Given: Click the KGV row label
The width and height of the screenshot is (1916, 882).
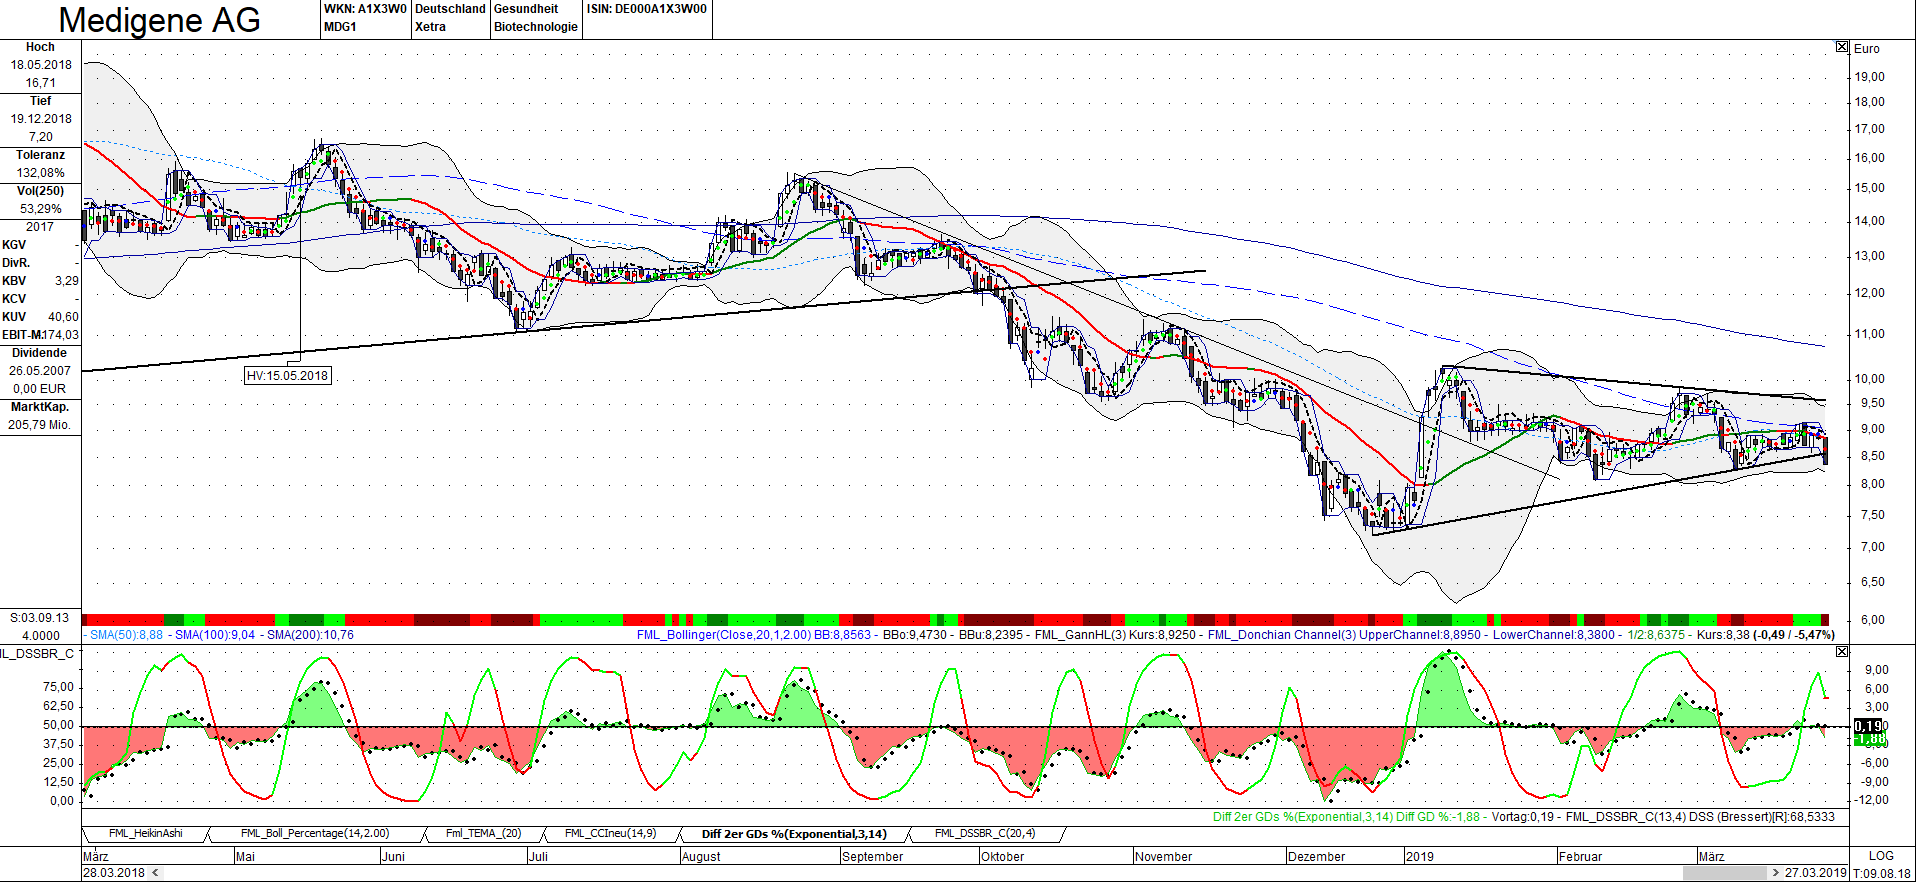Looking at the screenshot, I should pos(14,245).
